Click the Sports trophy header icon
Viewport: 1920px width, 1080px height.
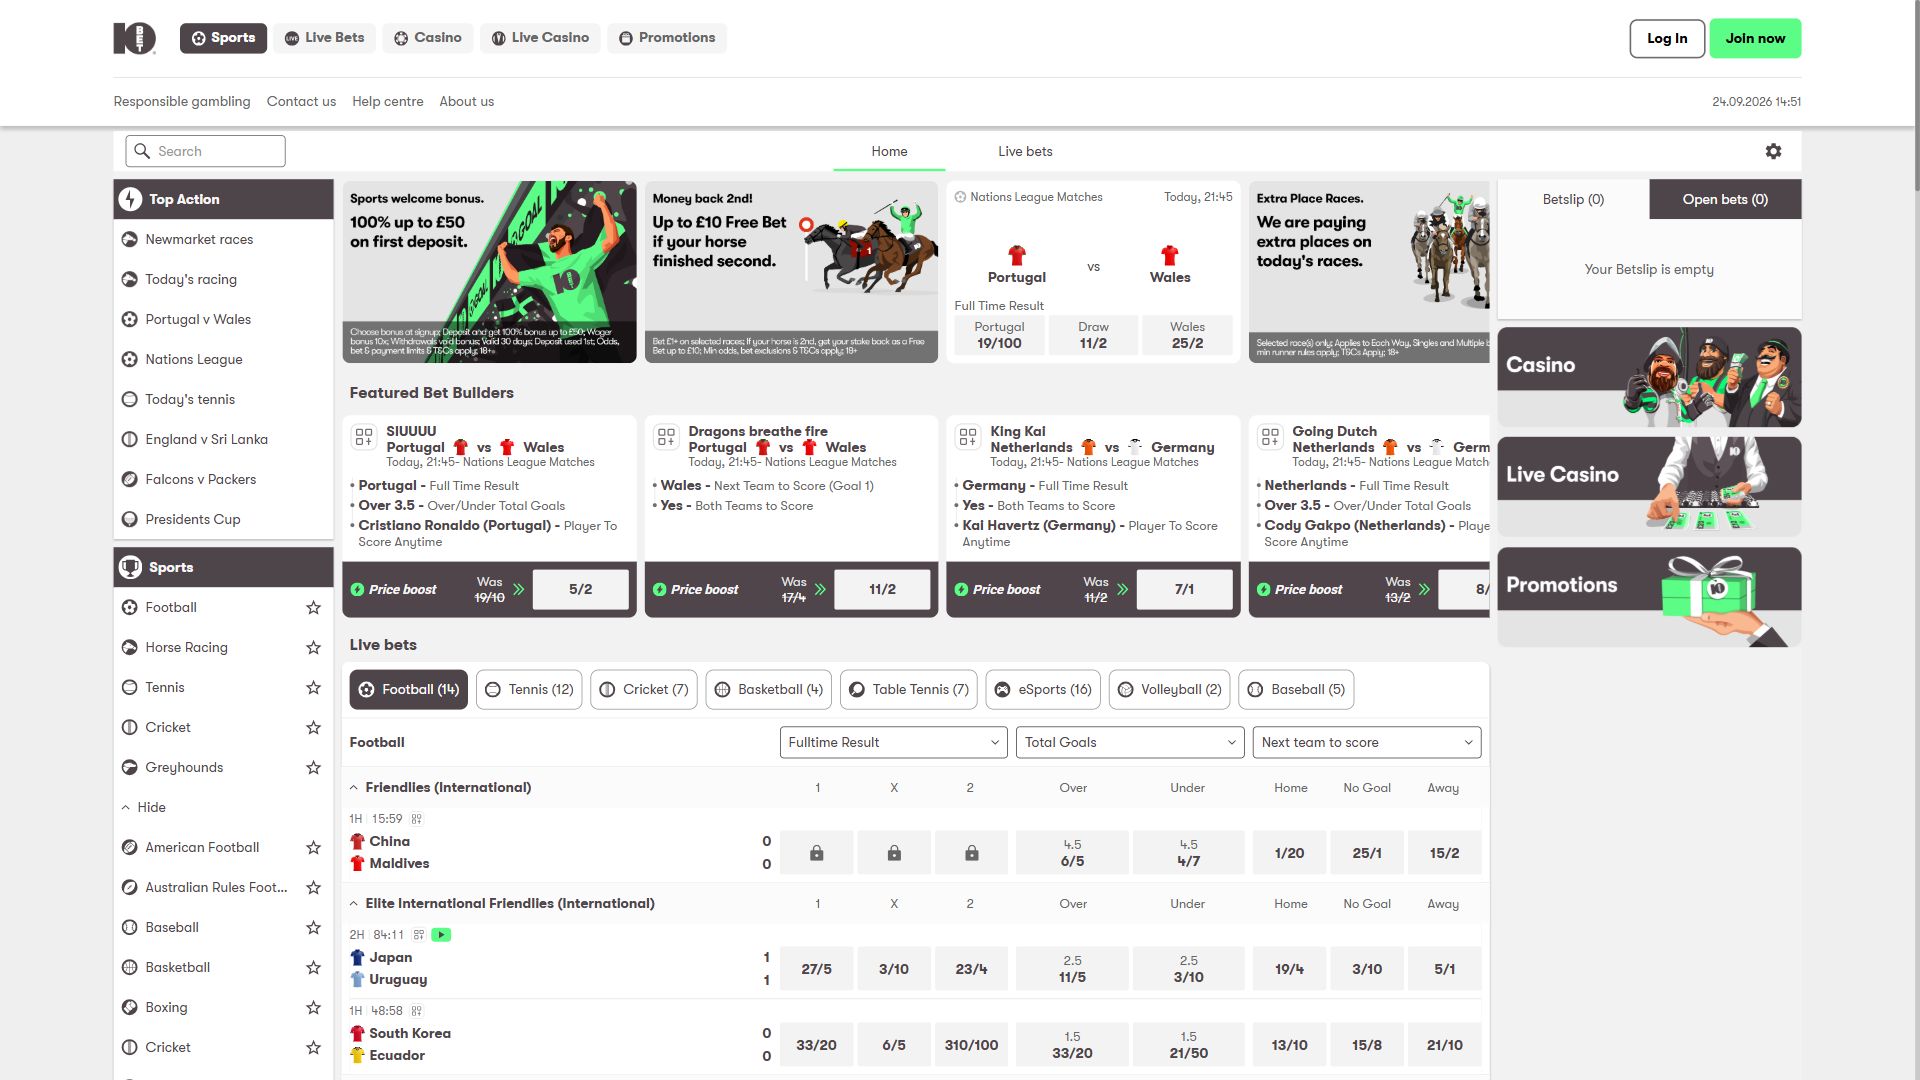[130, 567]
